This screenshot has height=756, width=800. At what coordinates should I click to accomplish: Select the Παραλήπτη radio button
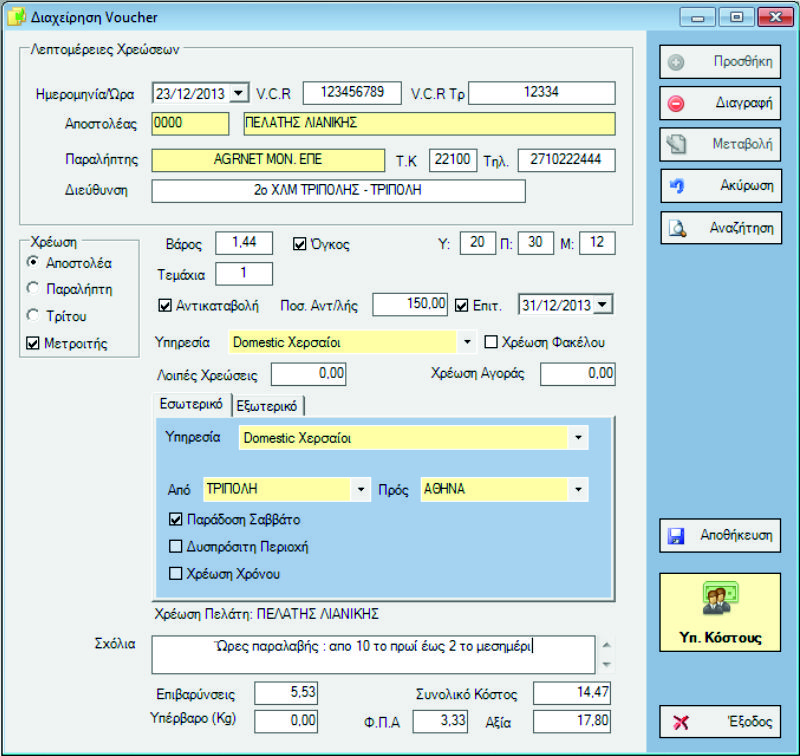[x=34, y=289]
